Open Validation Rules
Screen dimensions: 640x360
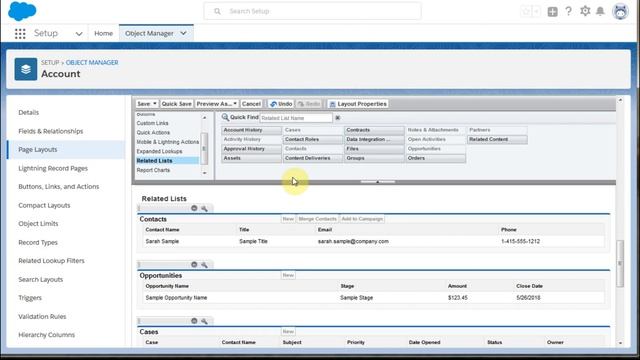tap(42, 317)
